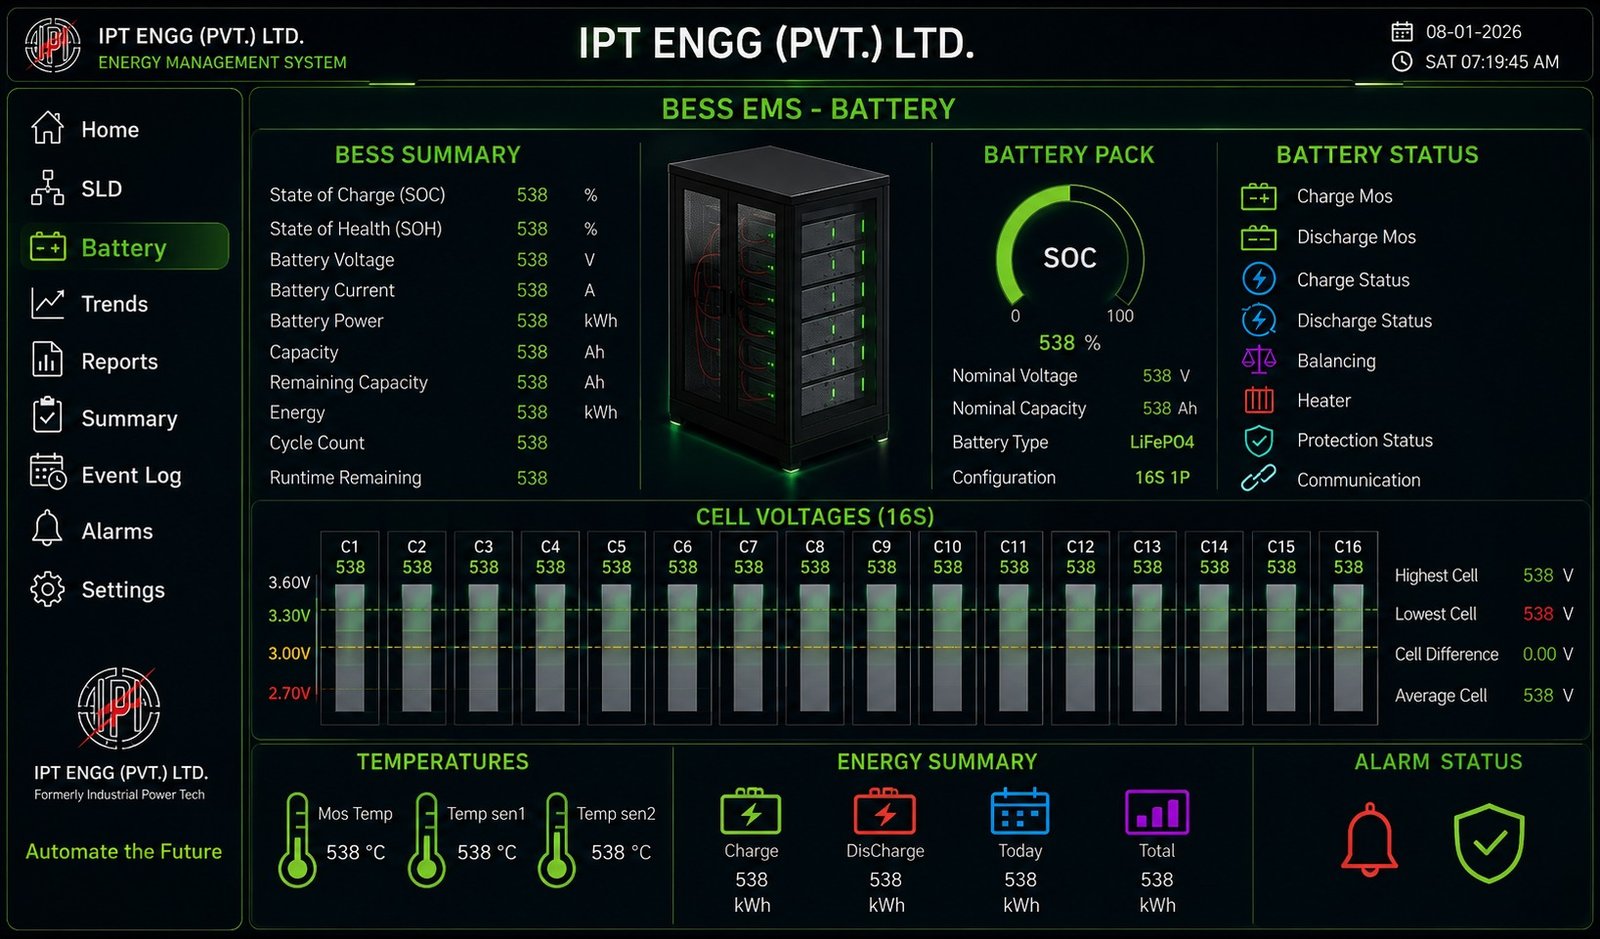Click the battery cabinet image

pyautogui.click(x=780, y=308)
